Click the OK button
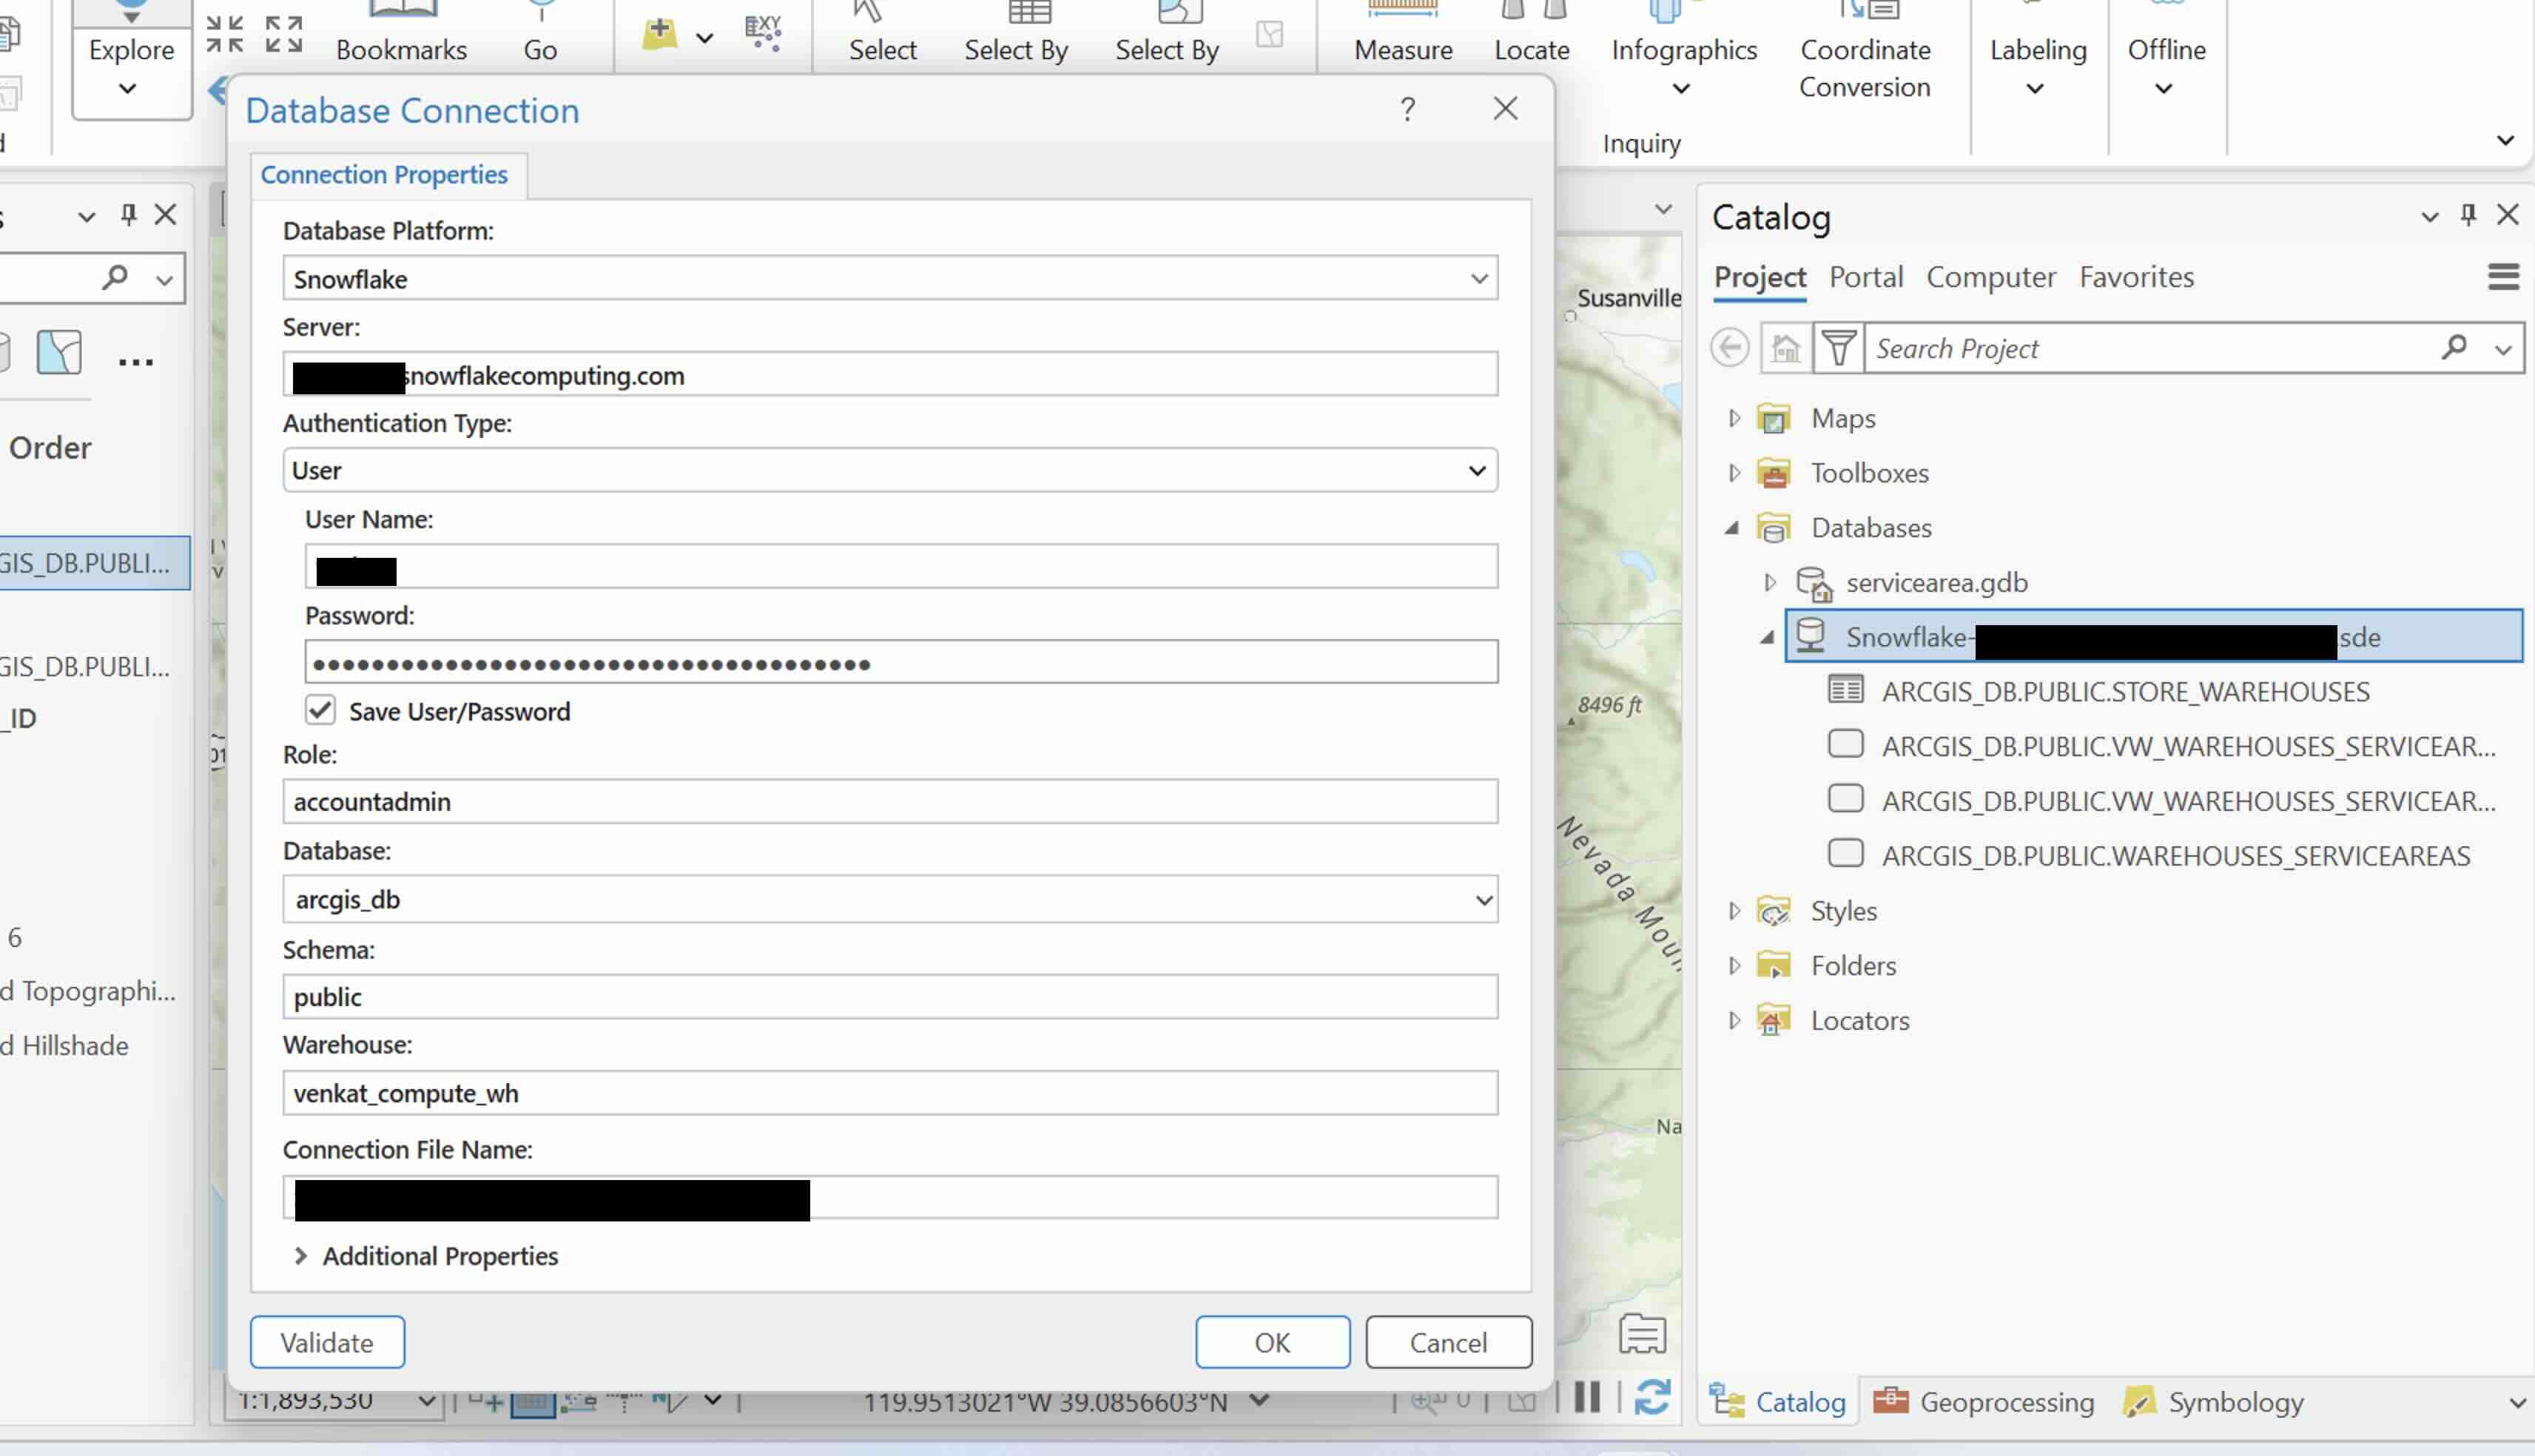This screenshot has height=1456, width=2535. pyautogui.click(x=1271, y=1342)
